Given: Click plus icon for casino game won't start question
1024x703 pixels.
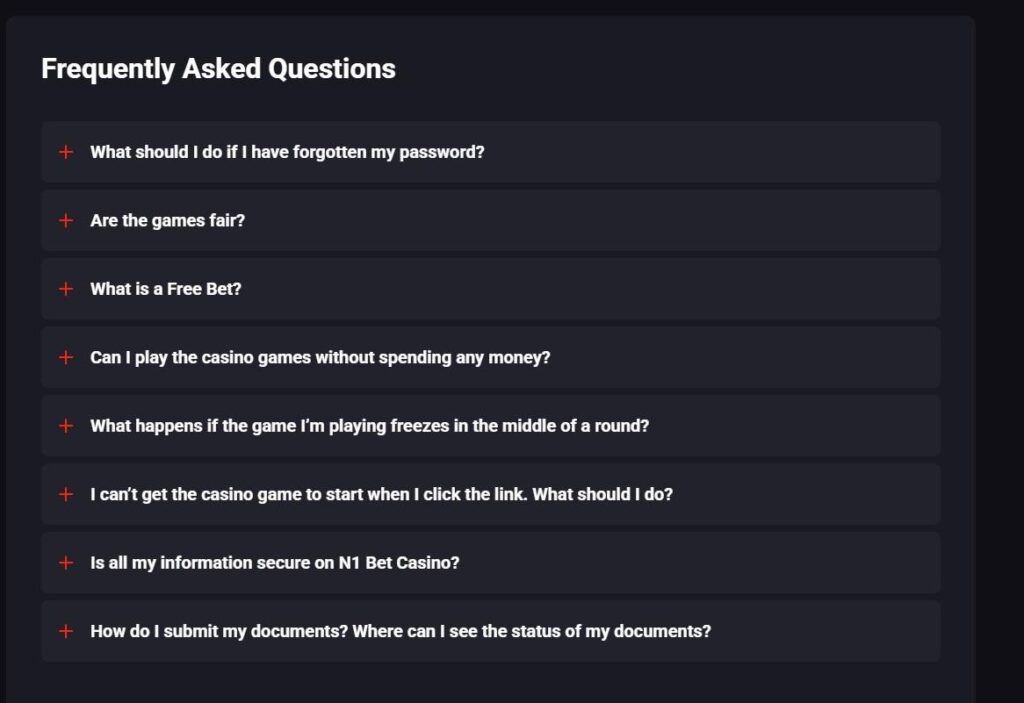Looking at the screenshot, I should click(66, 494).
